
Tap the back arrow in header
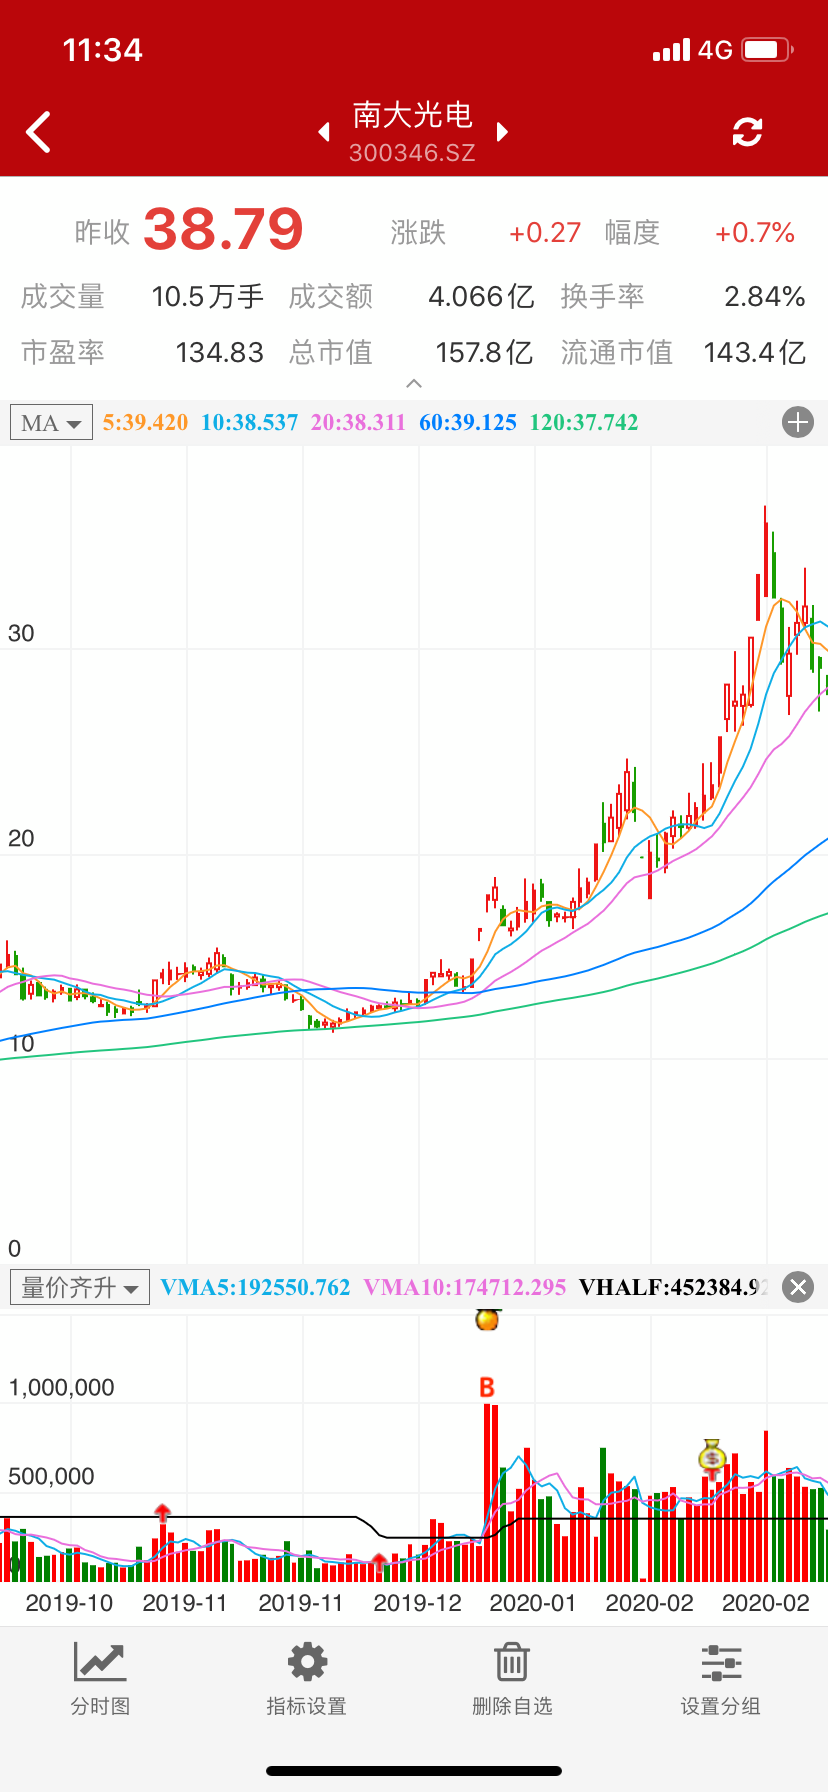[38, 132]
